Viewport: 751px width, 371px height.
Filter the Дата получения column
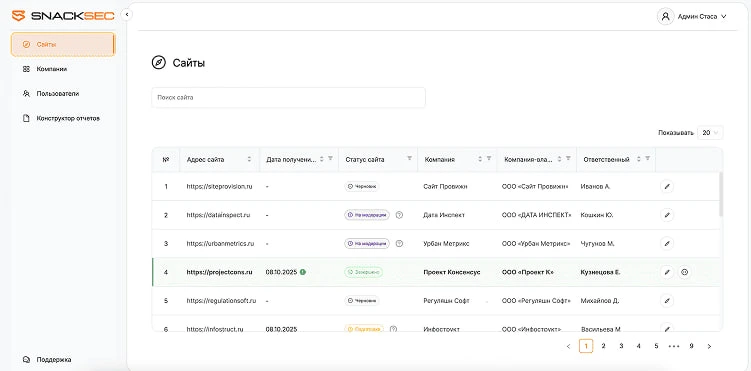click(330, 158)
